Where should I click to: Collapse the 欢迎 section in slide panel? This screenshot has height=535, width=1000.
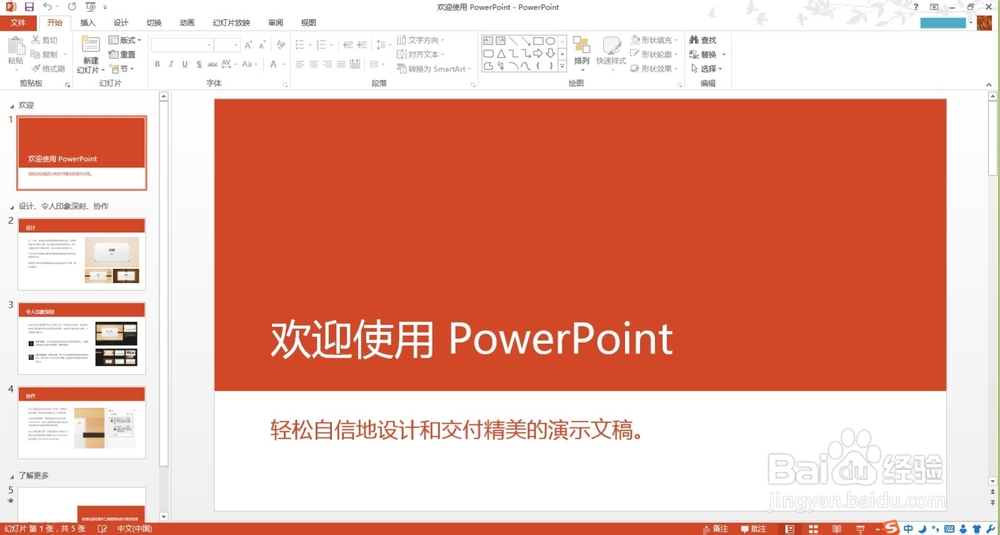point(12,106)
